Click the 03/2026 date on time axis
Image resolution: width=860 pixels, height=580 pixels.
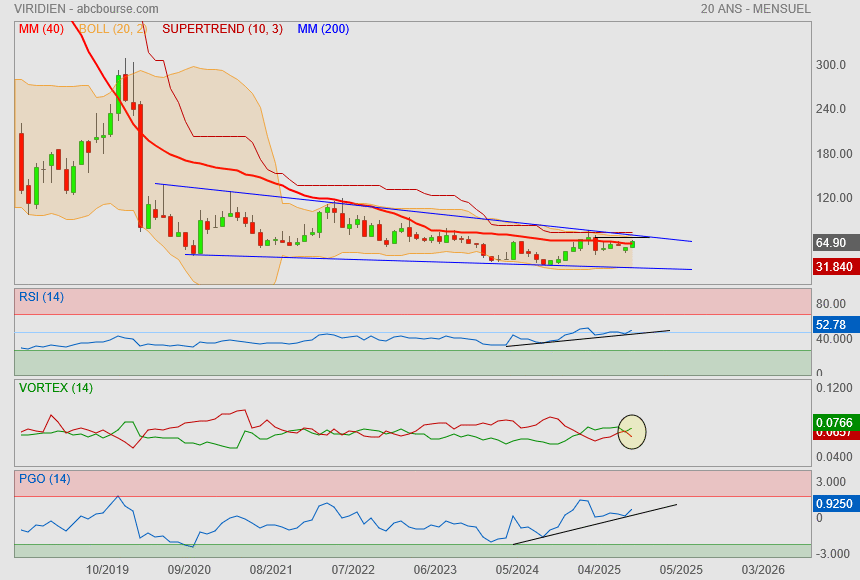(x=762, y=570)
